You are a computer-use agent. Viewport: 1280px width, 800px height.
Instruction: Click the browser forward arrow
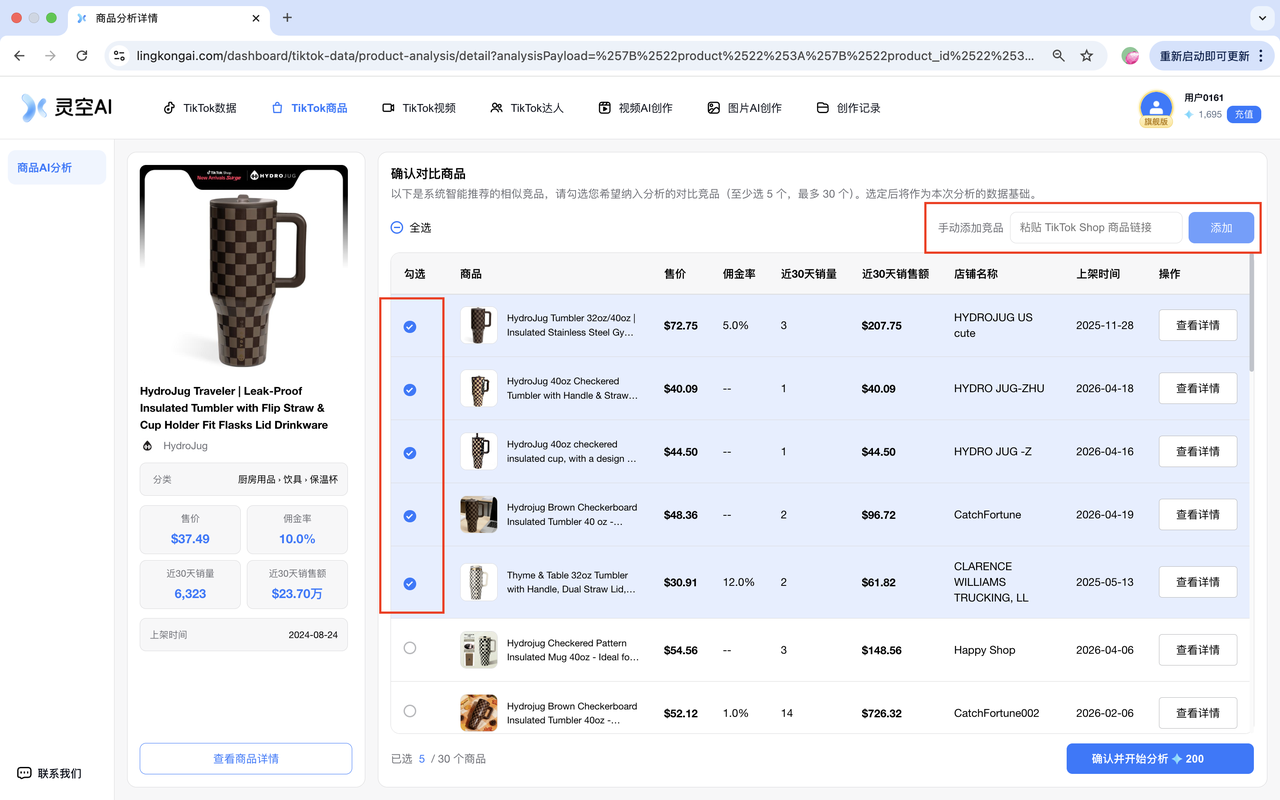pos(50,56)
